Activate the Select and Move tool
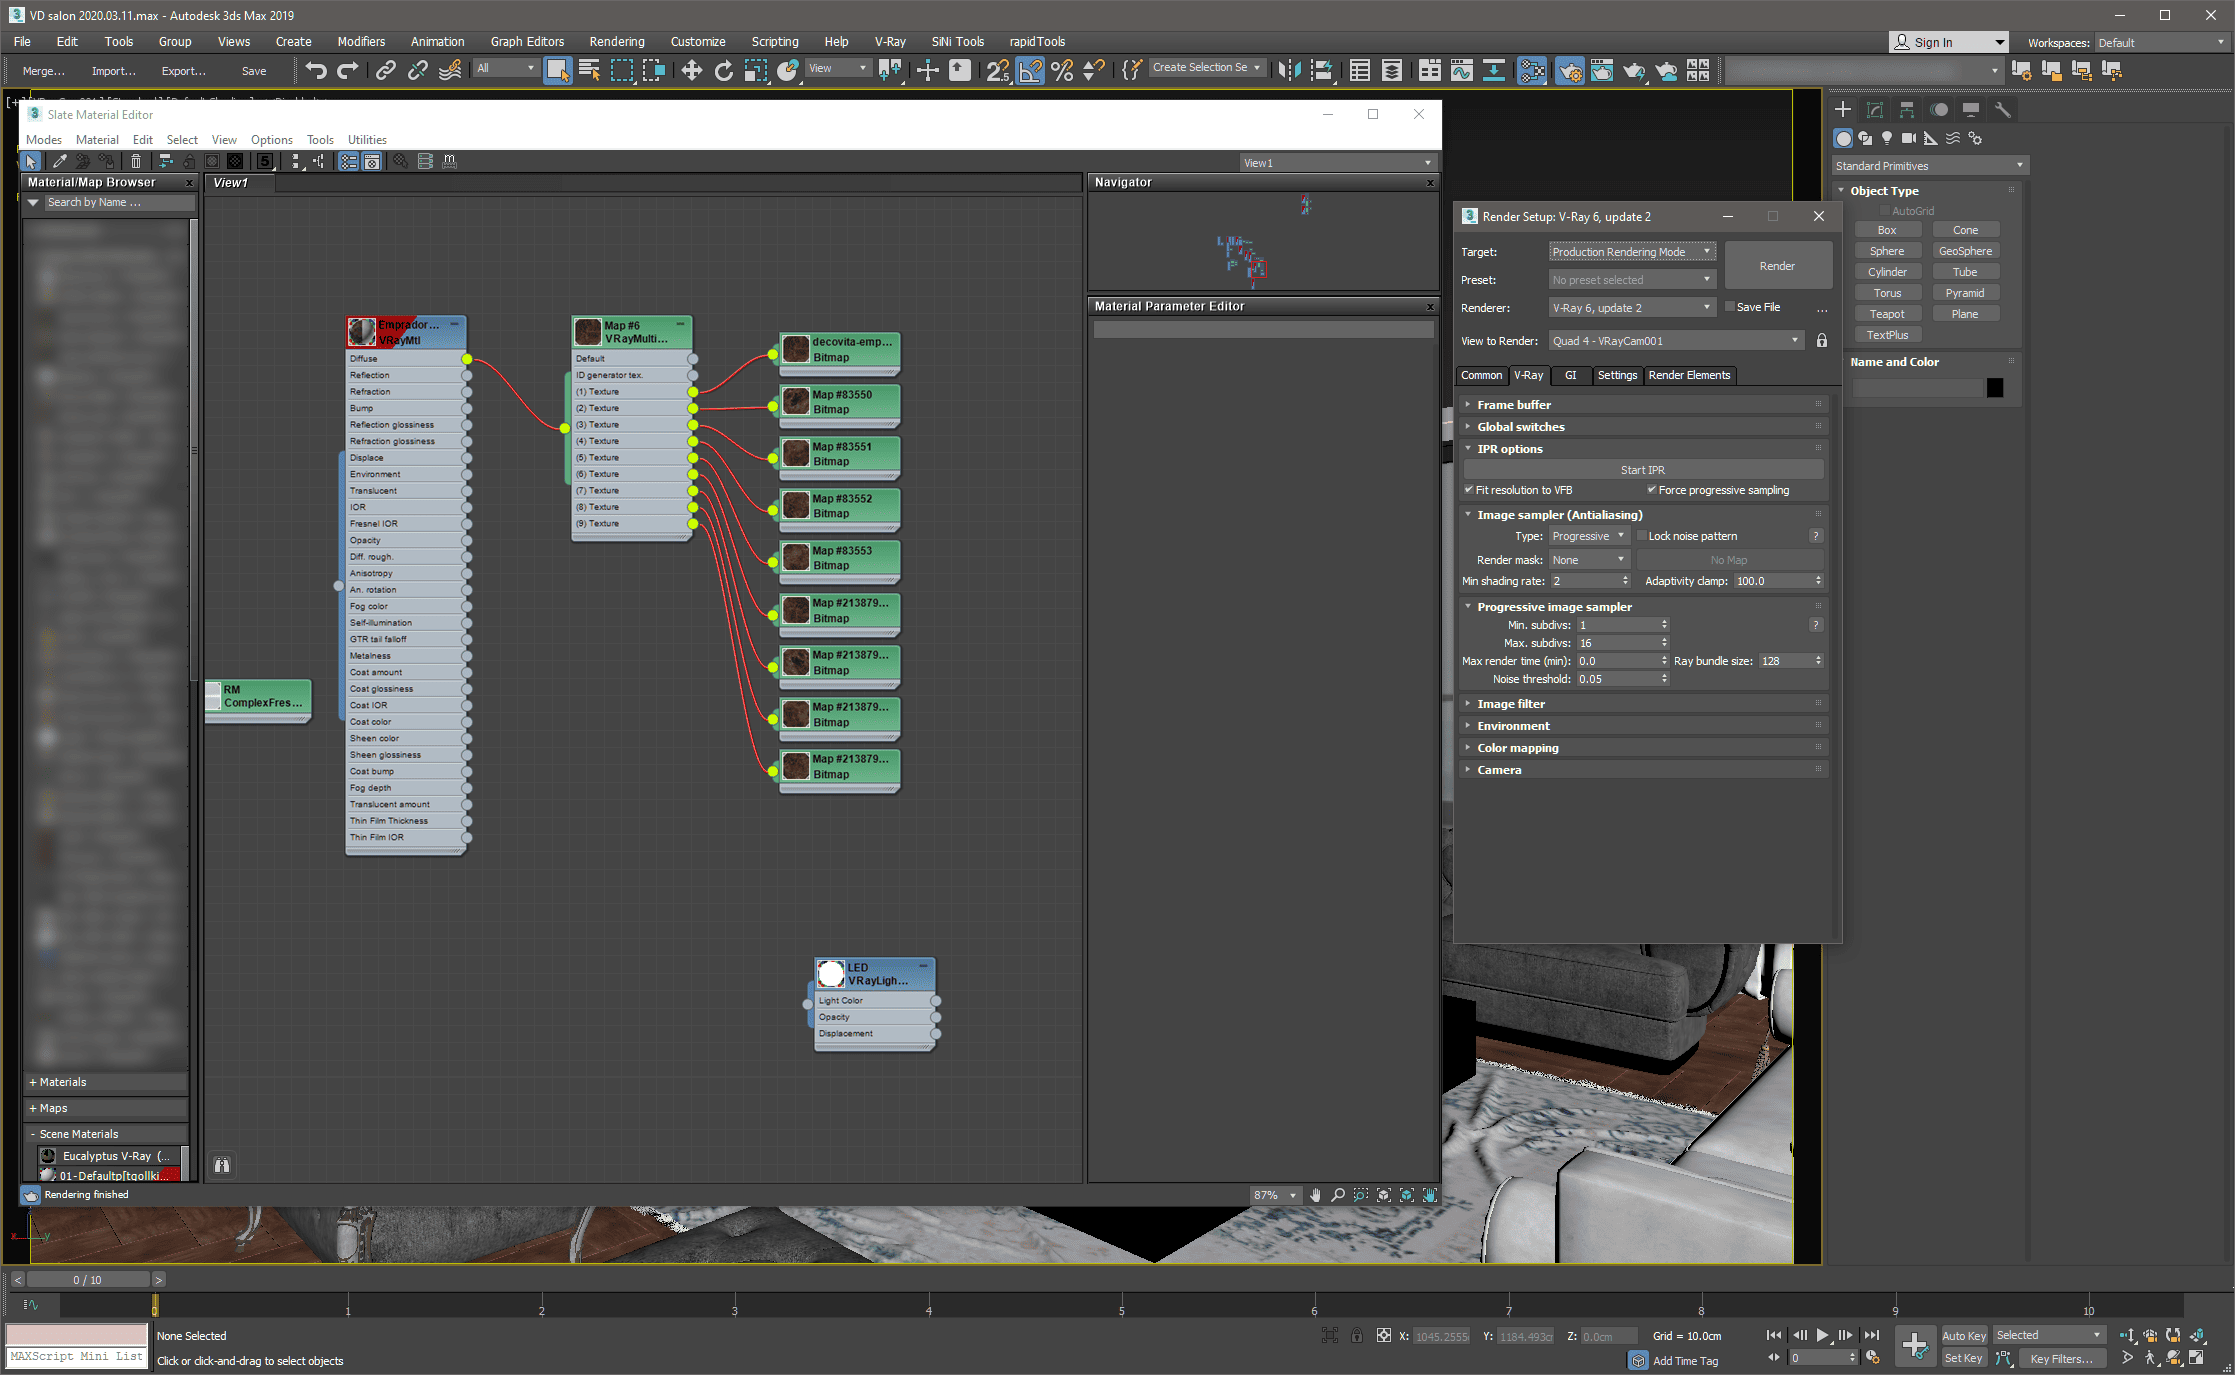The width and height of the screenshot is (2235, 1375). (691, 70)
